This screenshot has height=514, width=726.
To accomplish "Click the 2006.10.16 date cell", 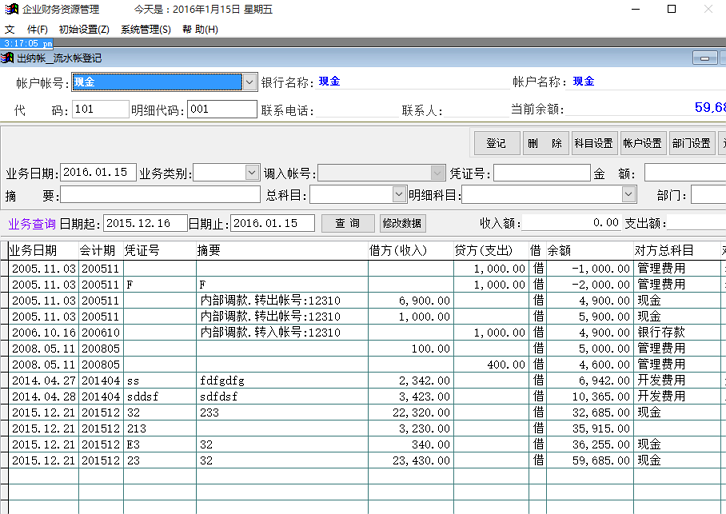I will tap(44, 332).
